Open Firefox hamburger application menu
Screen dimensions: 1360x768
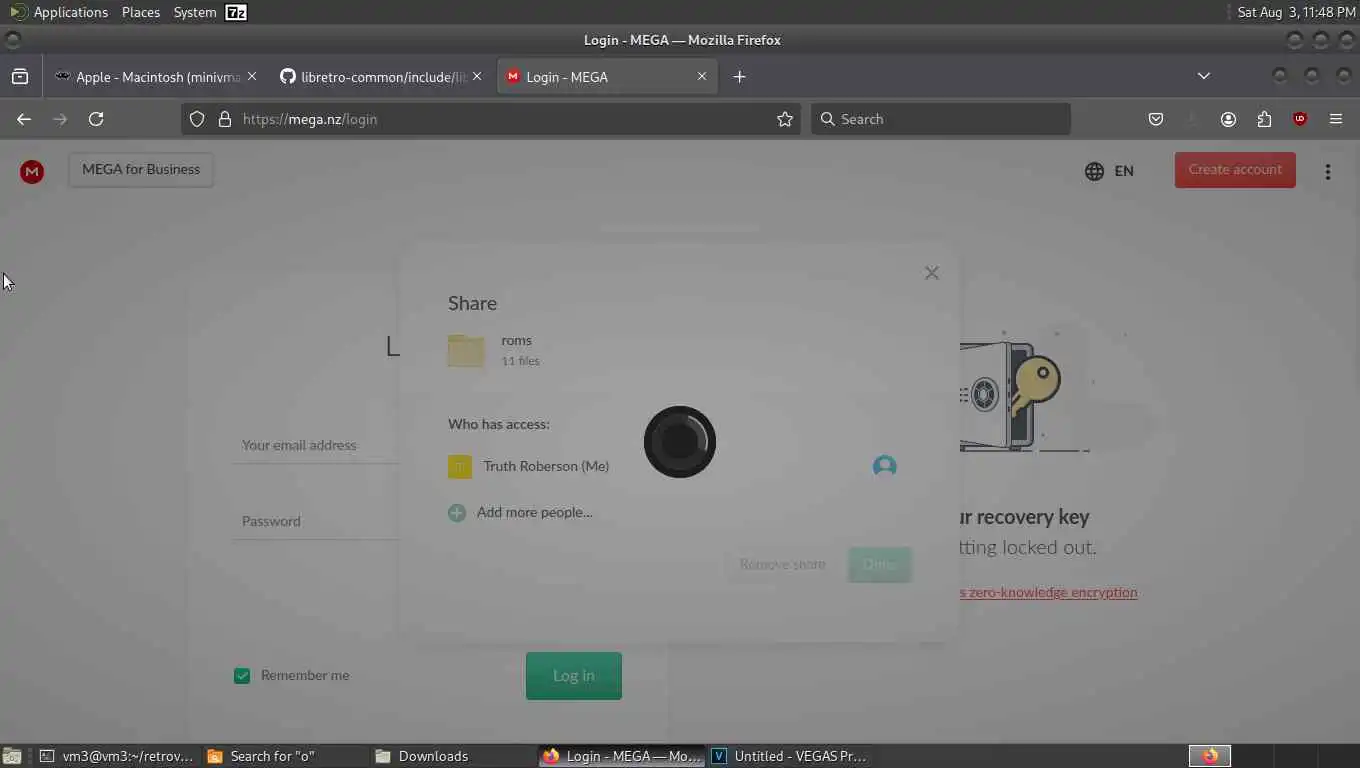point(1336,119)
